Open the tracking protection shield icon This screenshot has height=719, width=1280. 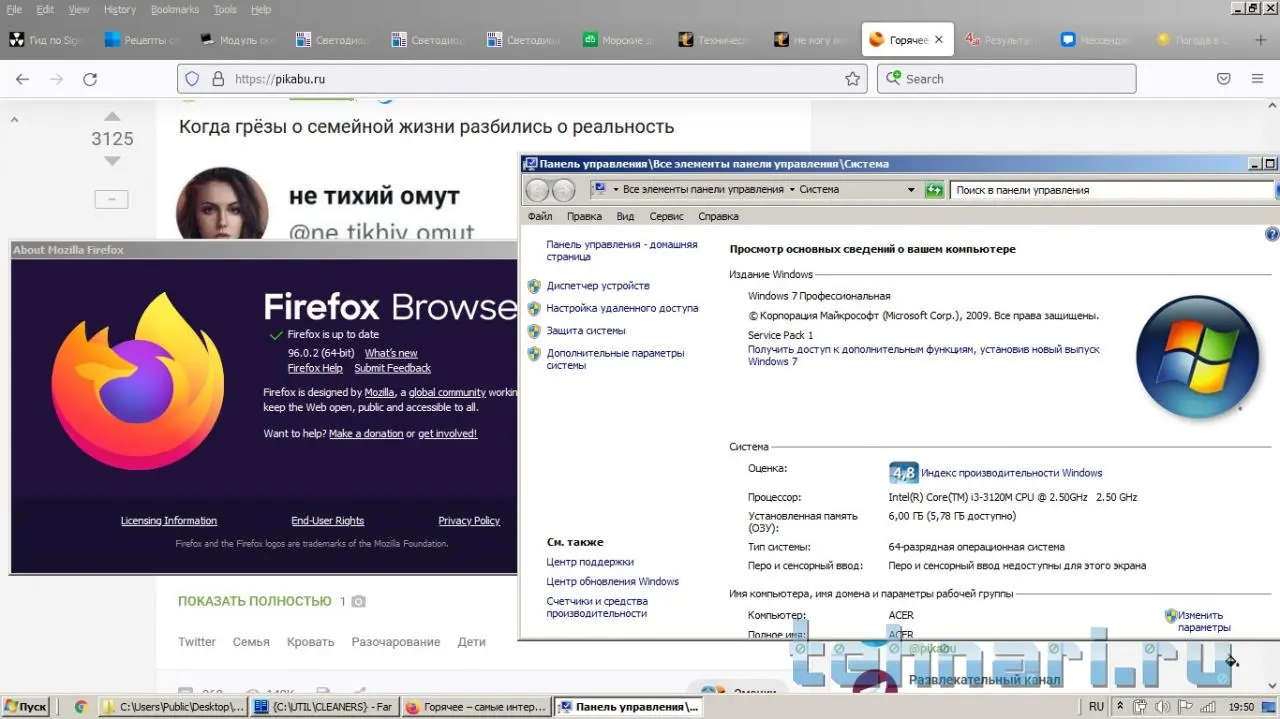click(192, 79)
